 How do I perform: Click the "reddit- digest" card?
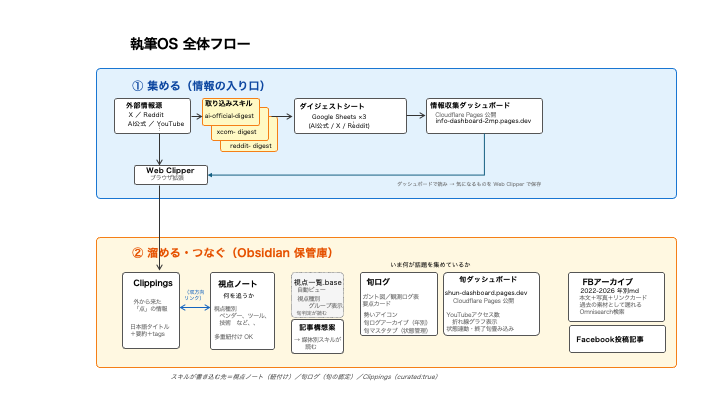pyautogui.click(x=251, y=146)
